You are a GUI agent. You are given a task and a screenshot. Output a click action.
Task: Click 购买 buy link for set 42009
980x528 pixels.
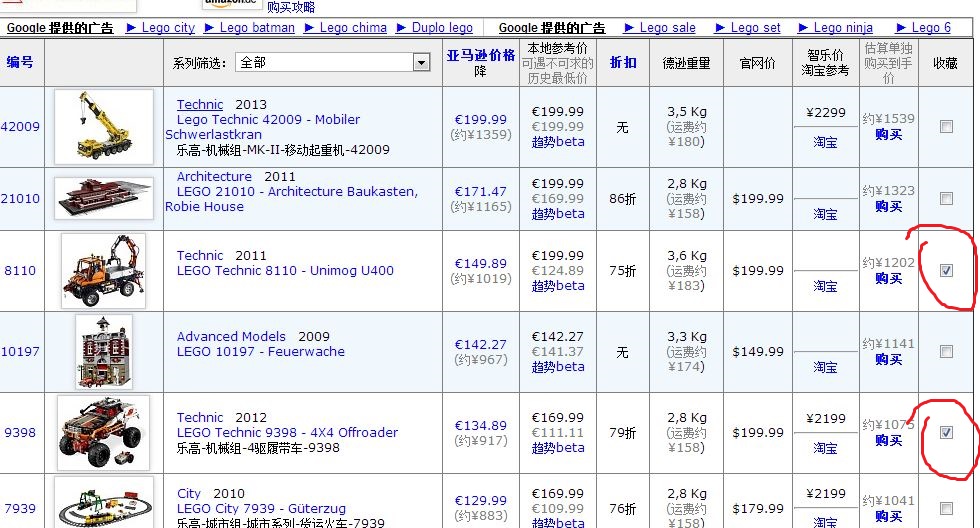888,134
